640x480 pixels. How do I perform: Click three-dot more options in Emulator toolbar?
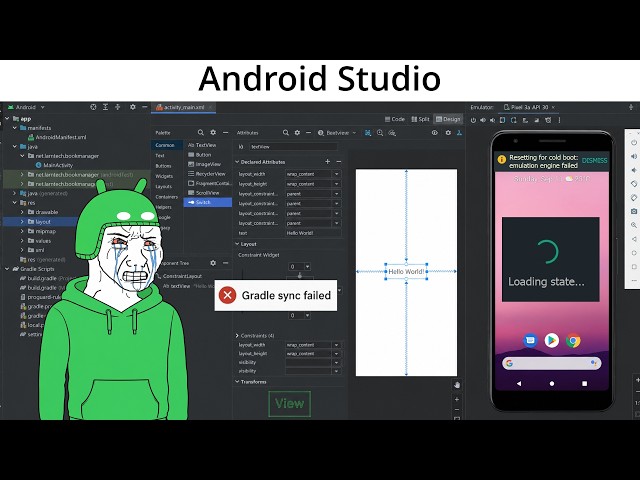tap(559, 120)
